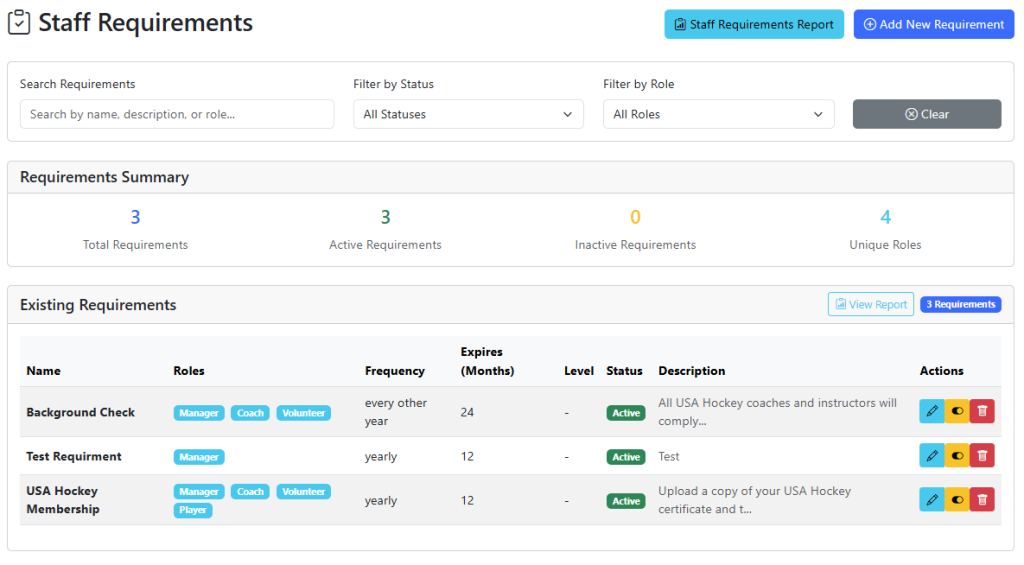This screenshot has height=565, width=1024.
Task: Click the Volunteer badge in Background Check row
Action: point(304,413)
